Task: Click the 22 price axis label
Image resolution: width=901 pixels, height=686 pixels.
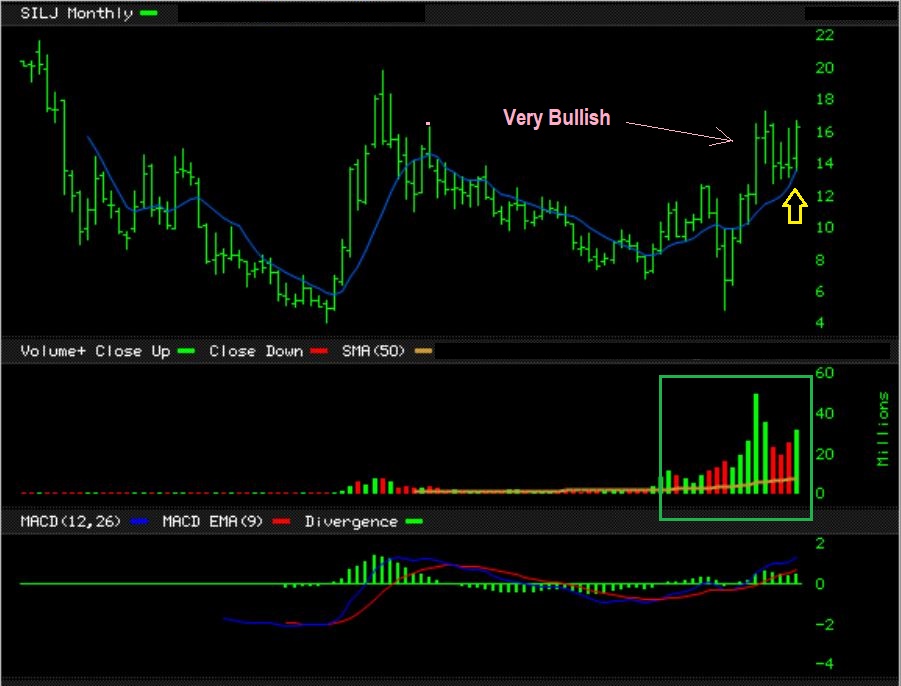Action: pos(825,35)
